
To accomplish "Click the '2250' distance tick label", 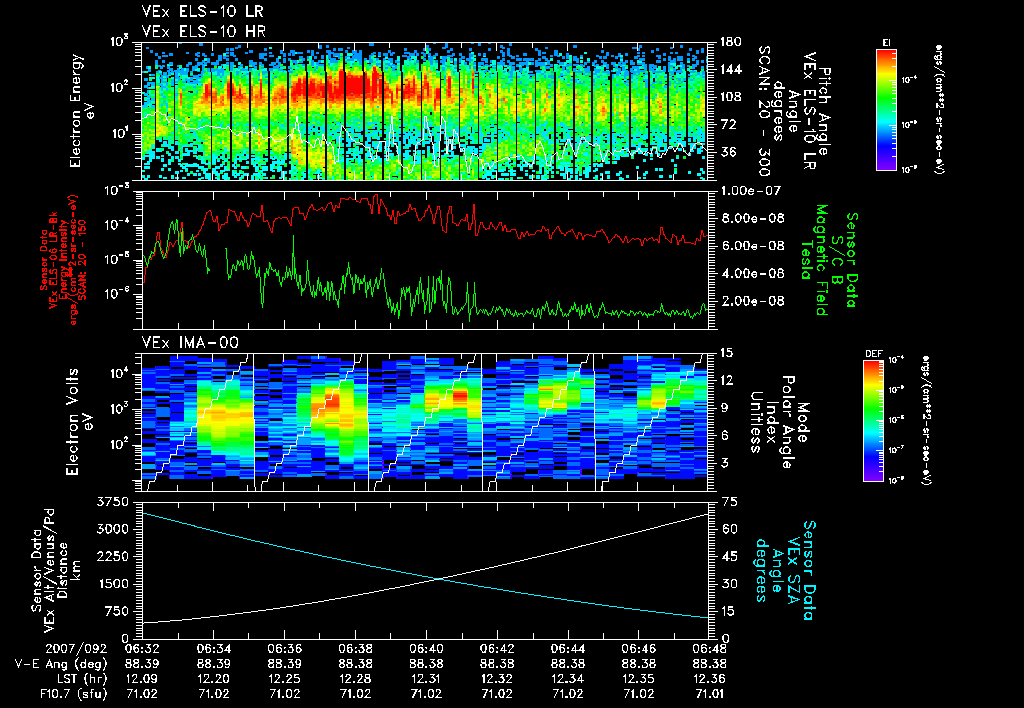I will pyautogui.click(x=113, y=556).
